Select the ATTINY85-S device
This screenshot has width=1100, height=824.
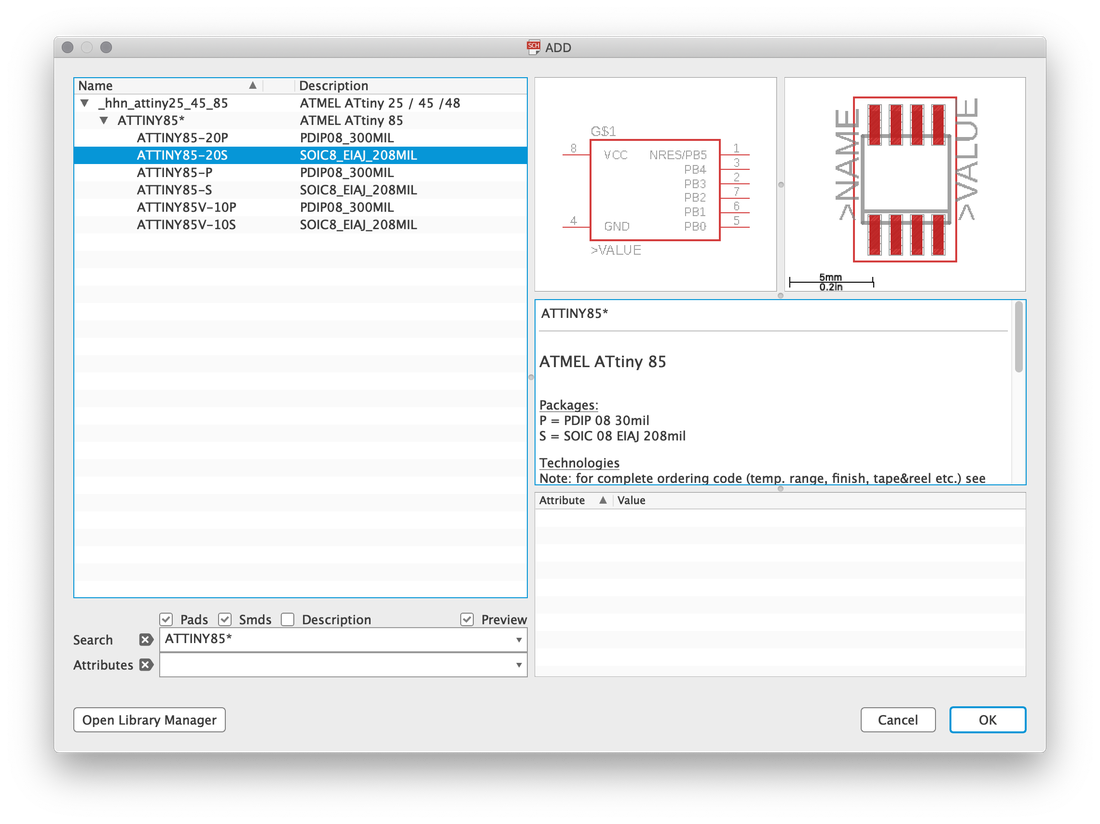[174, 190]
